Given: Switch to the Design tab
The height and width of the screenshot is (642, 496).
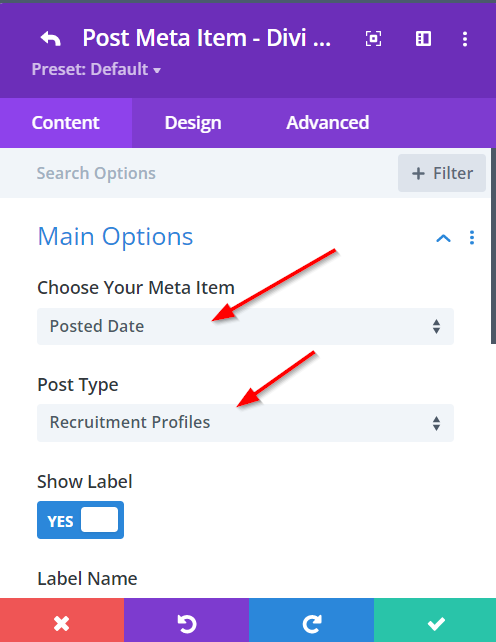Looking at the screenshot, I should [x=193, y=123].
